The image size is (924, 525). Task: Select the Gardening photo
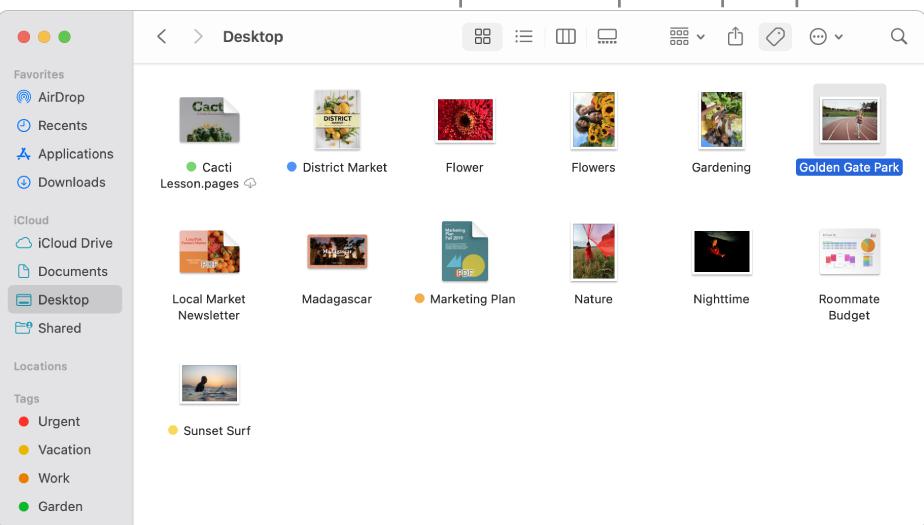pos(721,120)
